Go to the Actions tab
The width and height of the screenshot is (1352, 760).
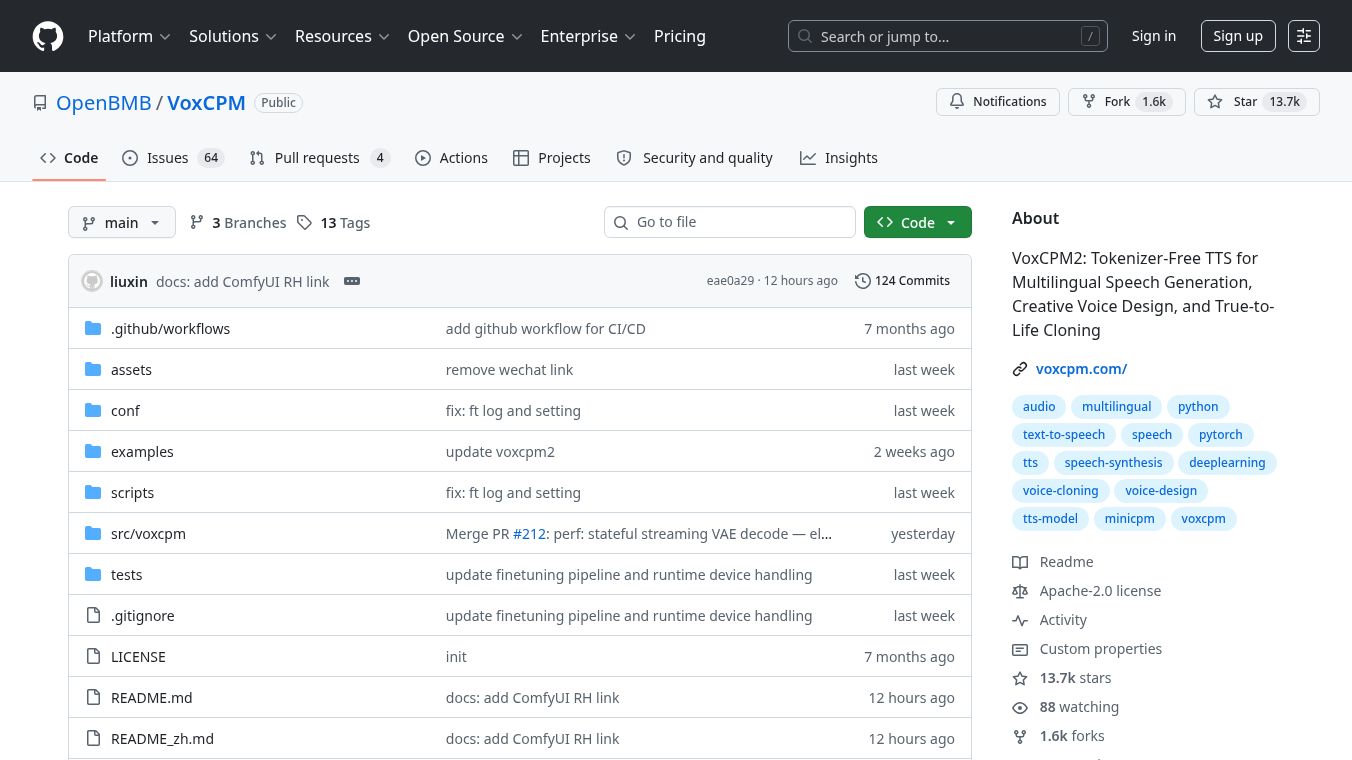tap(451, 158)
